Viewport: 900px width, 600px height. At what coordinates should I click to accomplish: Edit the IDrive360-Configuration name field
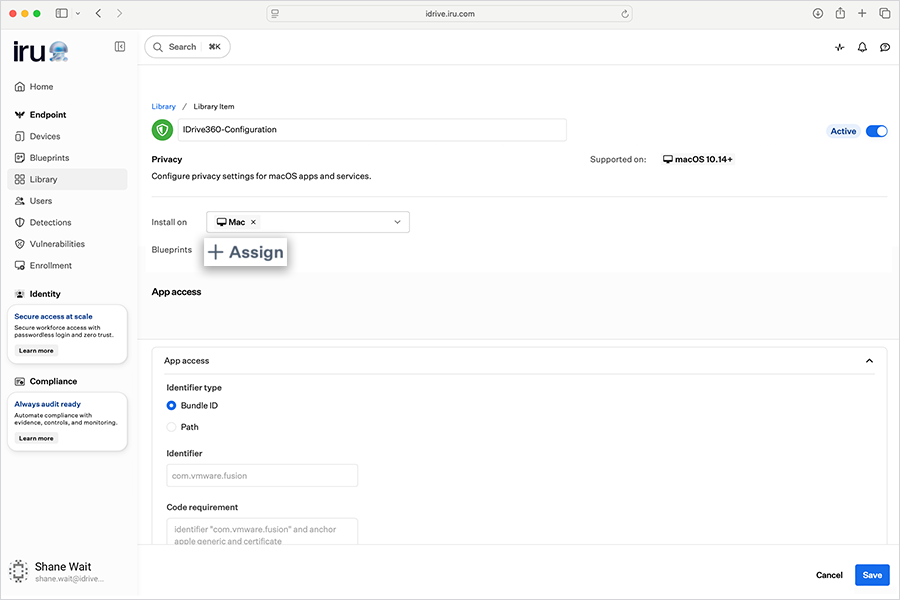coord(372,130)
